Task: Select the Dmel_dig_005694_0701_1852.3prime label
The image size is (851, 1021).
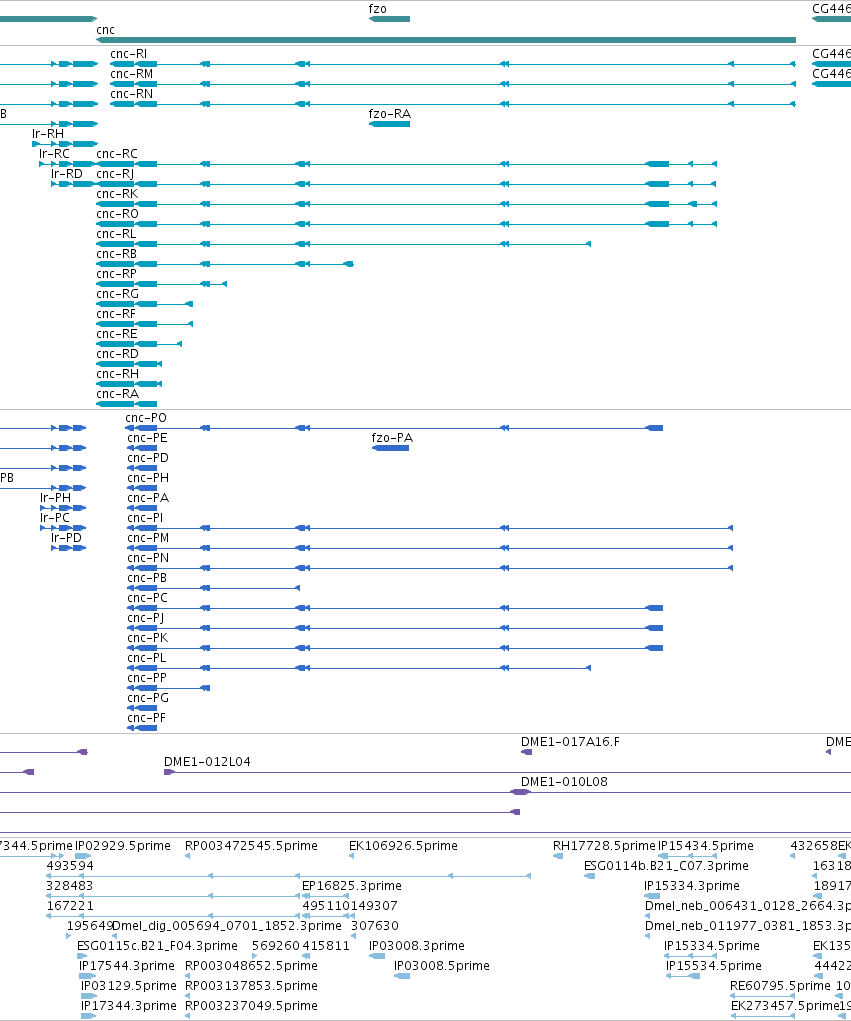Action: point(227,926)
